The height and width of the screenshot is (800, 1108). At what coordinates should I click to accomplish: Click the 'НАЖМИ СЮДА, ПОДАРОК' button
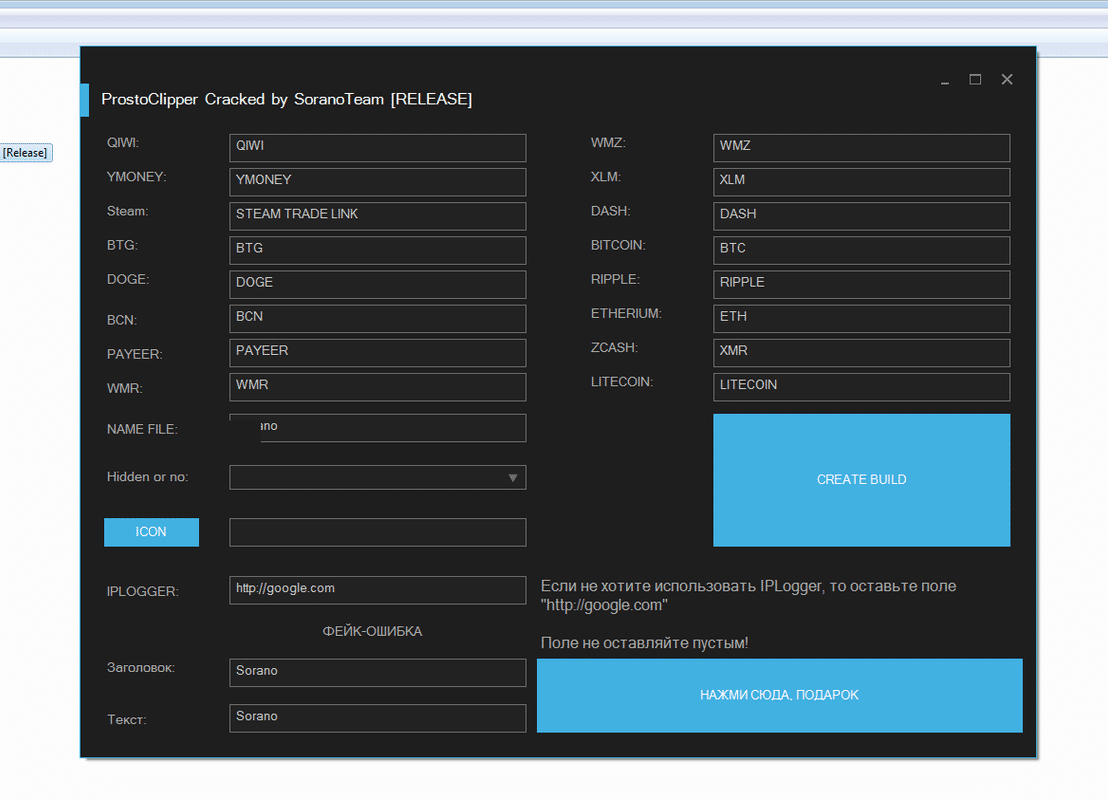point(779,695)
